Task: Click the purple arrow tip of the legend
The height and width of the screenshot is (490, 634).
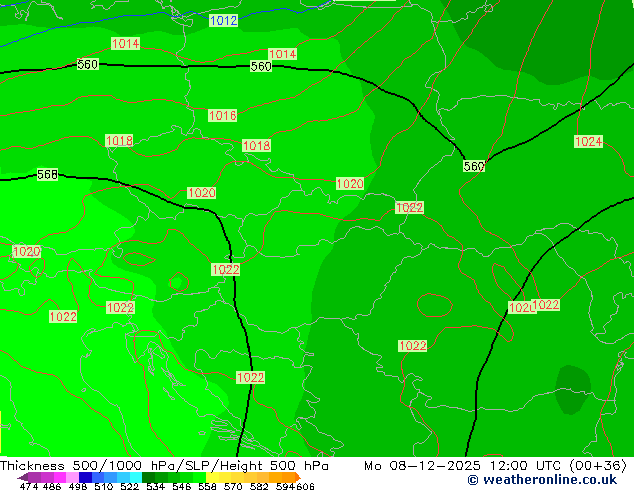Action: pyautogui.click(x=23, y=477)
